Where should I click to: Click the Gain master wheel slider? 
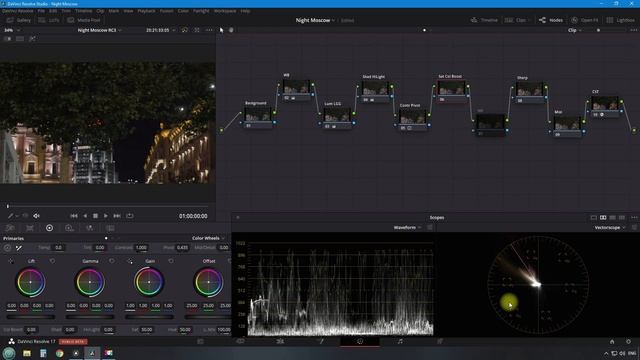click(x=149, y=316)
